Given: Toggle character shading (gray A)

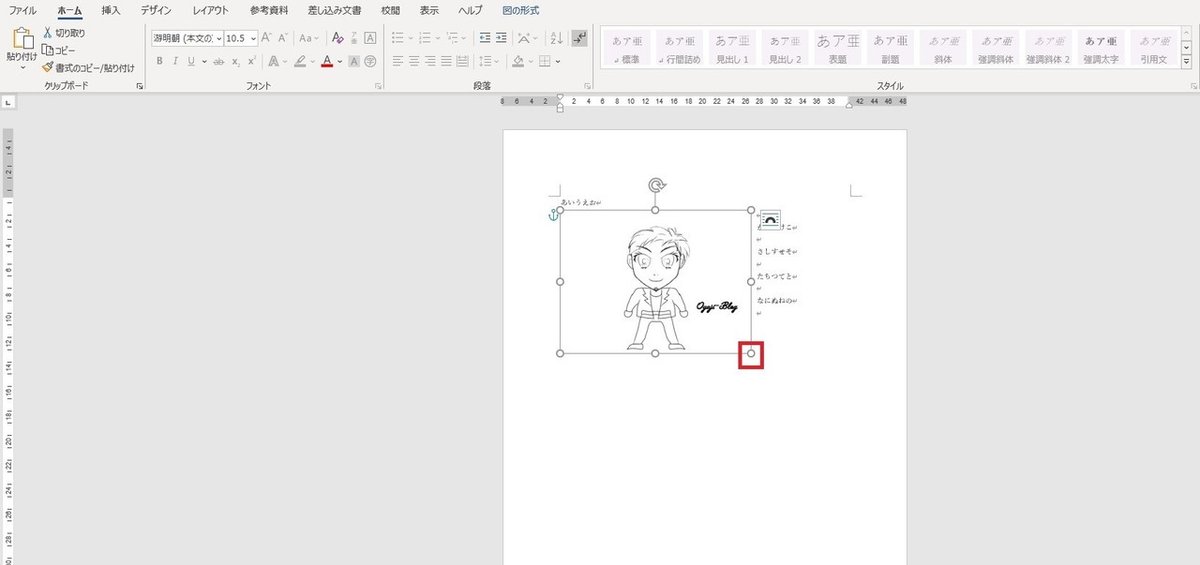Looking at the screenshot, I should tap(354, 61).
